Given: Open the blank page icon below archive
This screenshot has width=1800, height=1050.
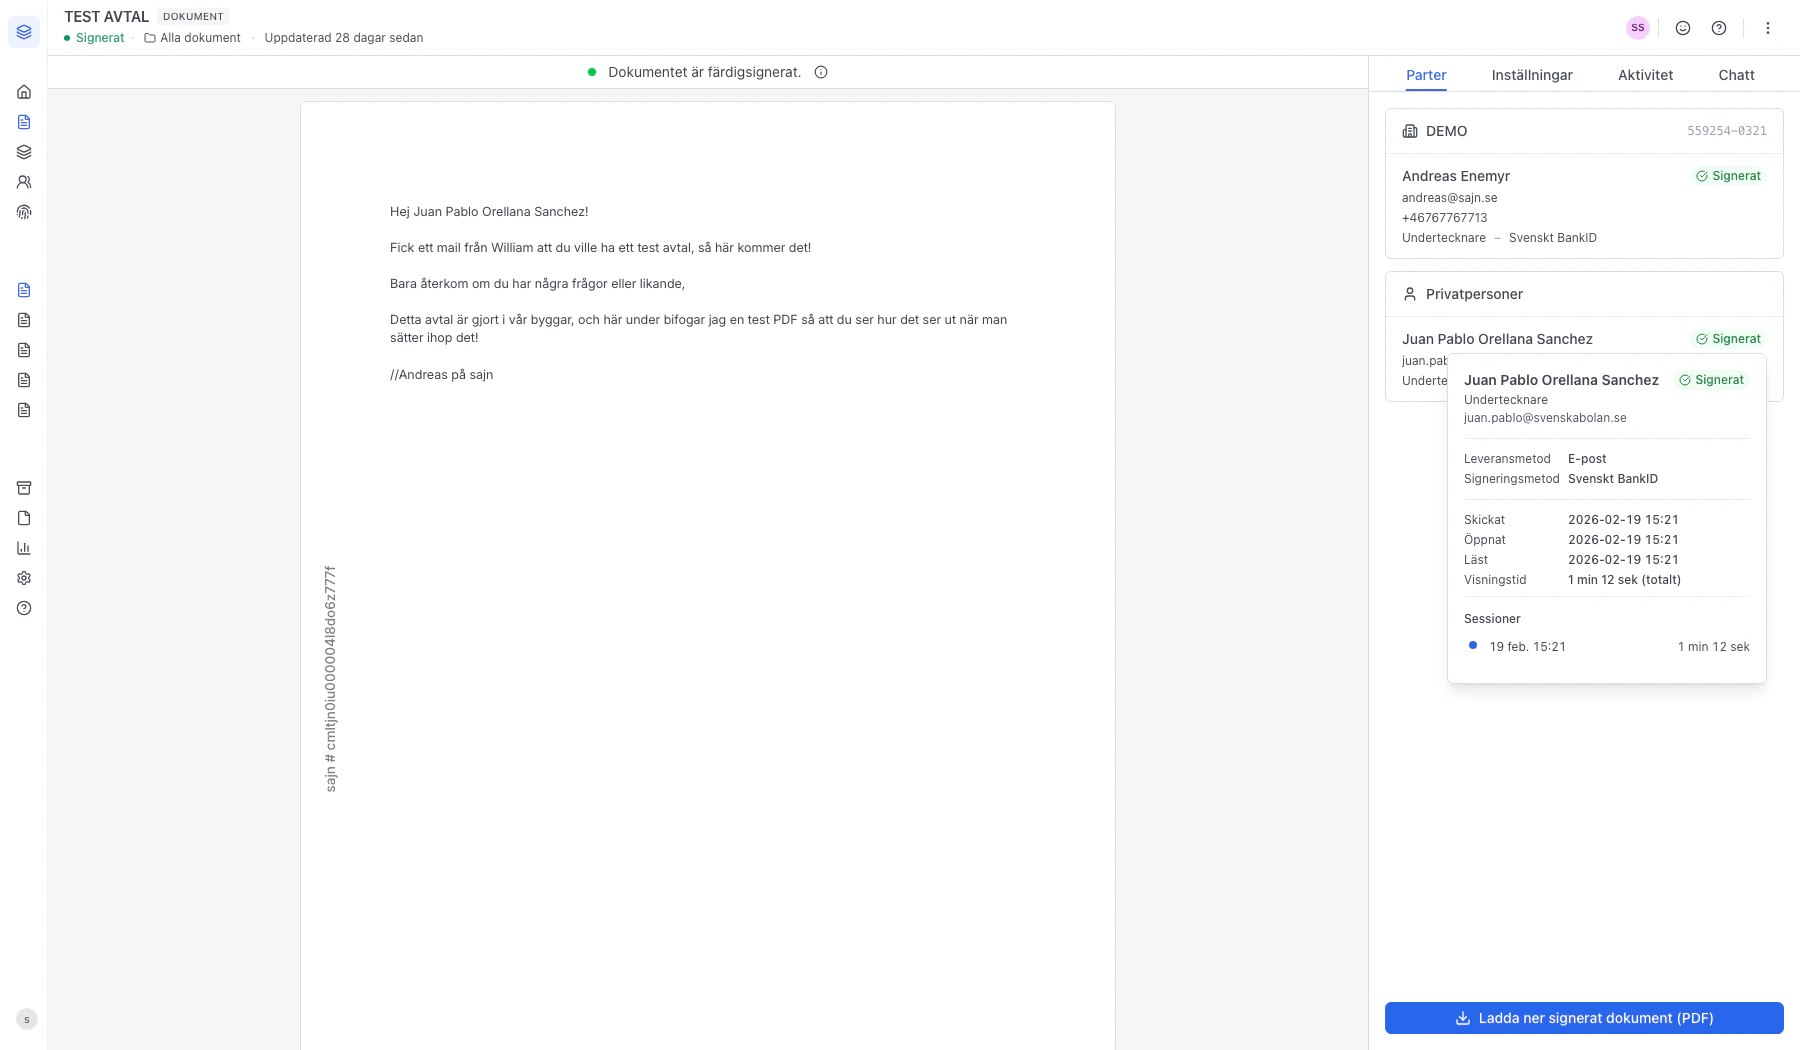Looking at the screenshot, I should 24,518.
